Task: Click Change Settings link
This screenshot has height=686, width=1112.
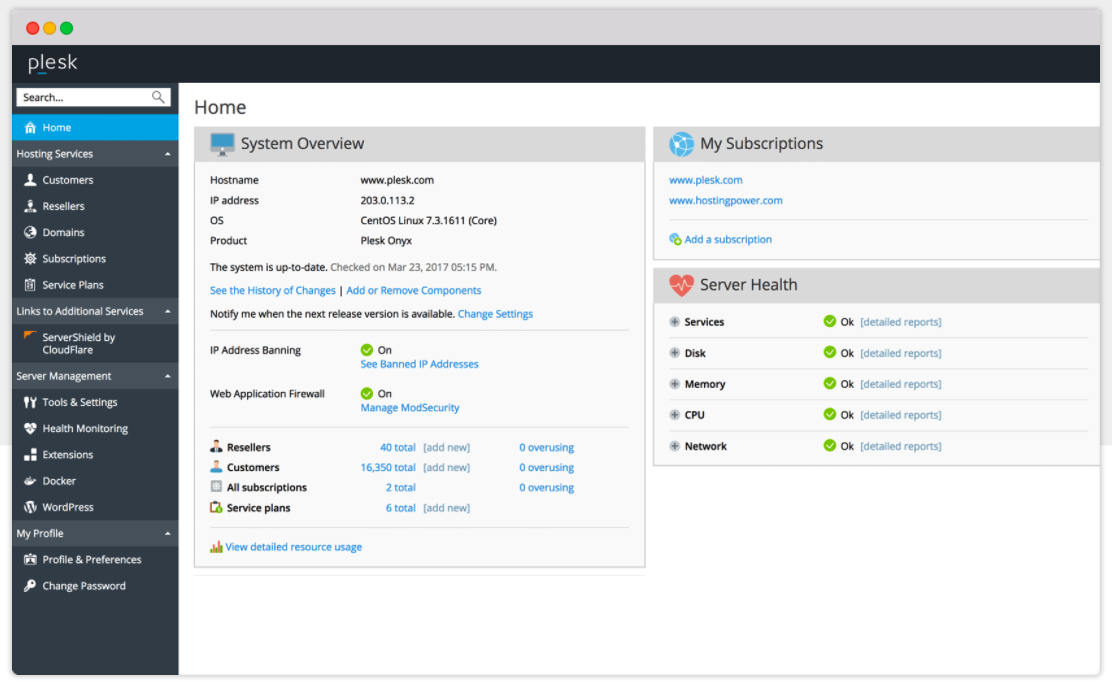Action: pyautogui.click(x=495, y=314)
